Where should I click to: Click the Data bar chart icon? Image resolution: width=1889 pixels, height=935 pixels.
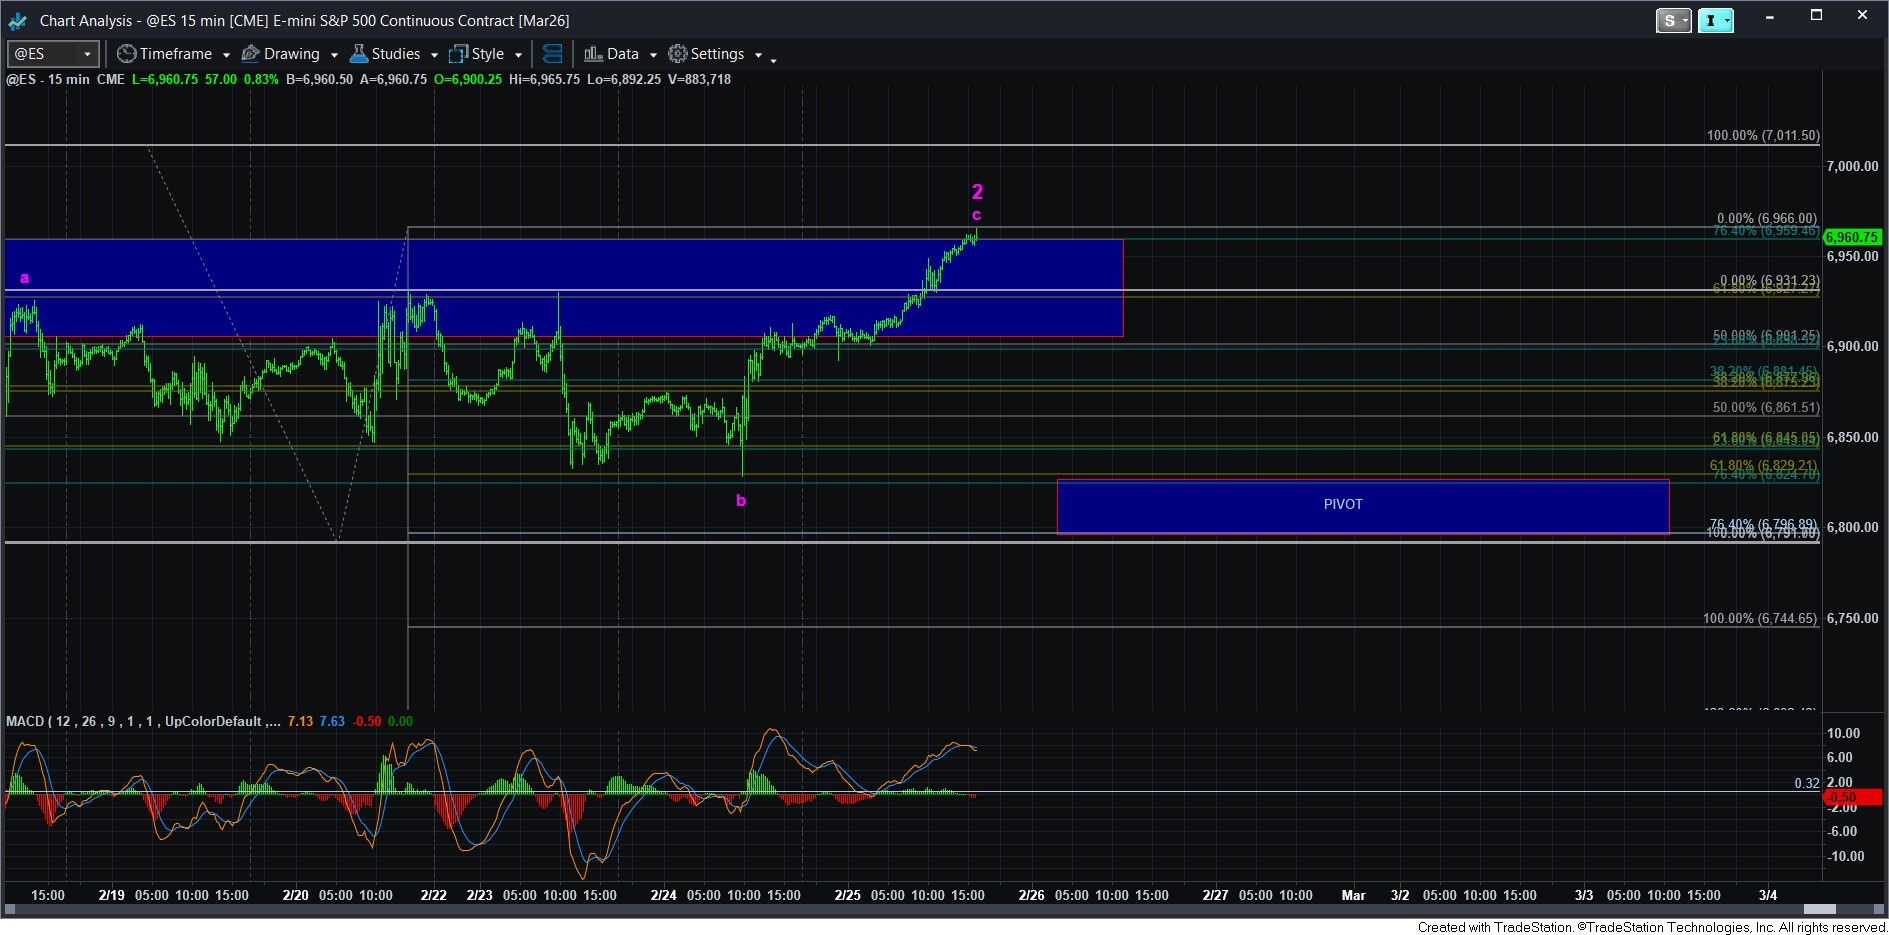point(593,54)
